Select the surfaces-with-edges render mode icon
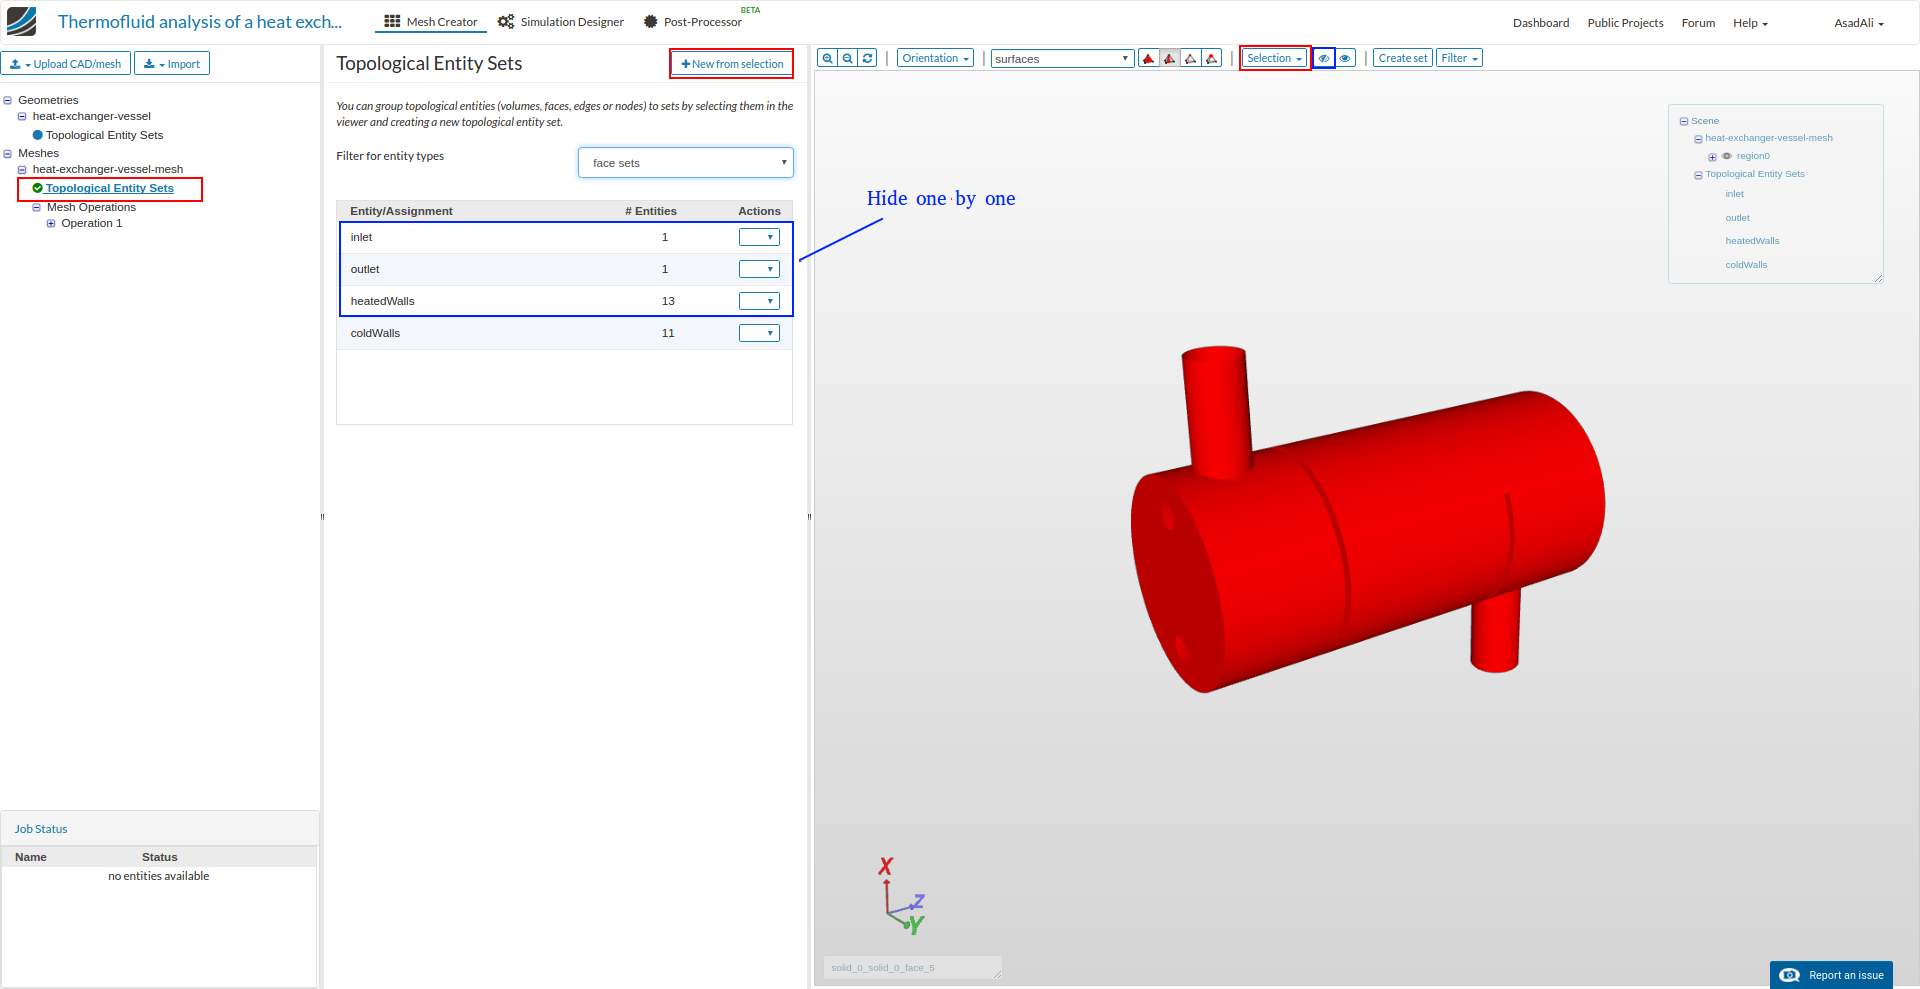 click(1169, 58)
